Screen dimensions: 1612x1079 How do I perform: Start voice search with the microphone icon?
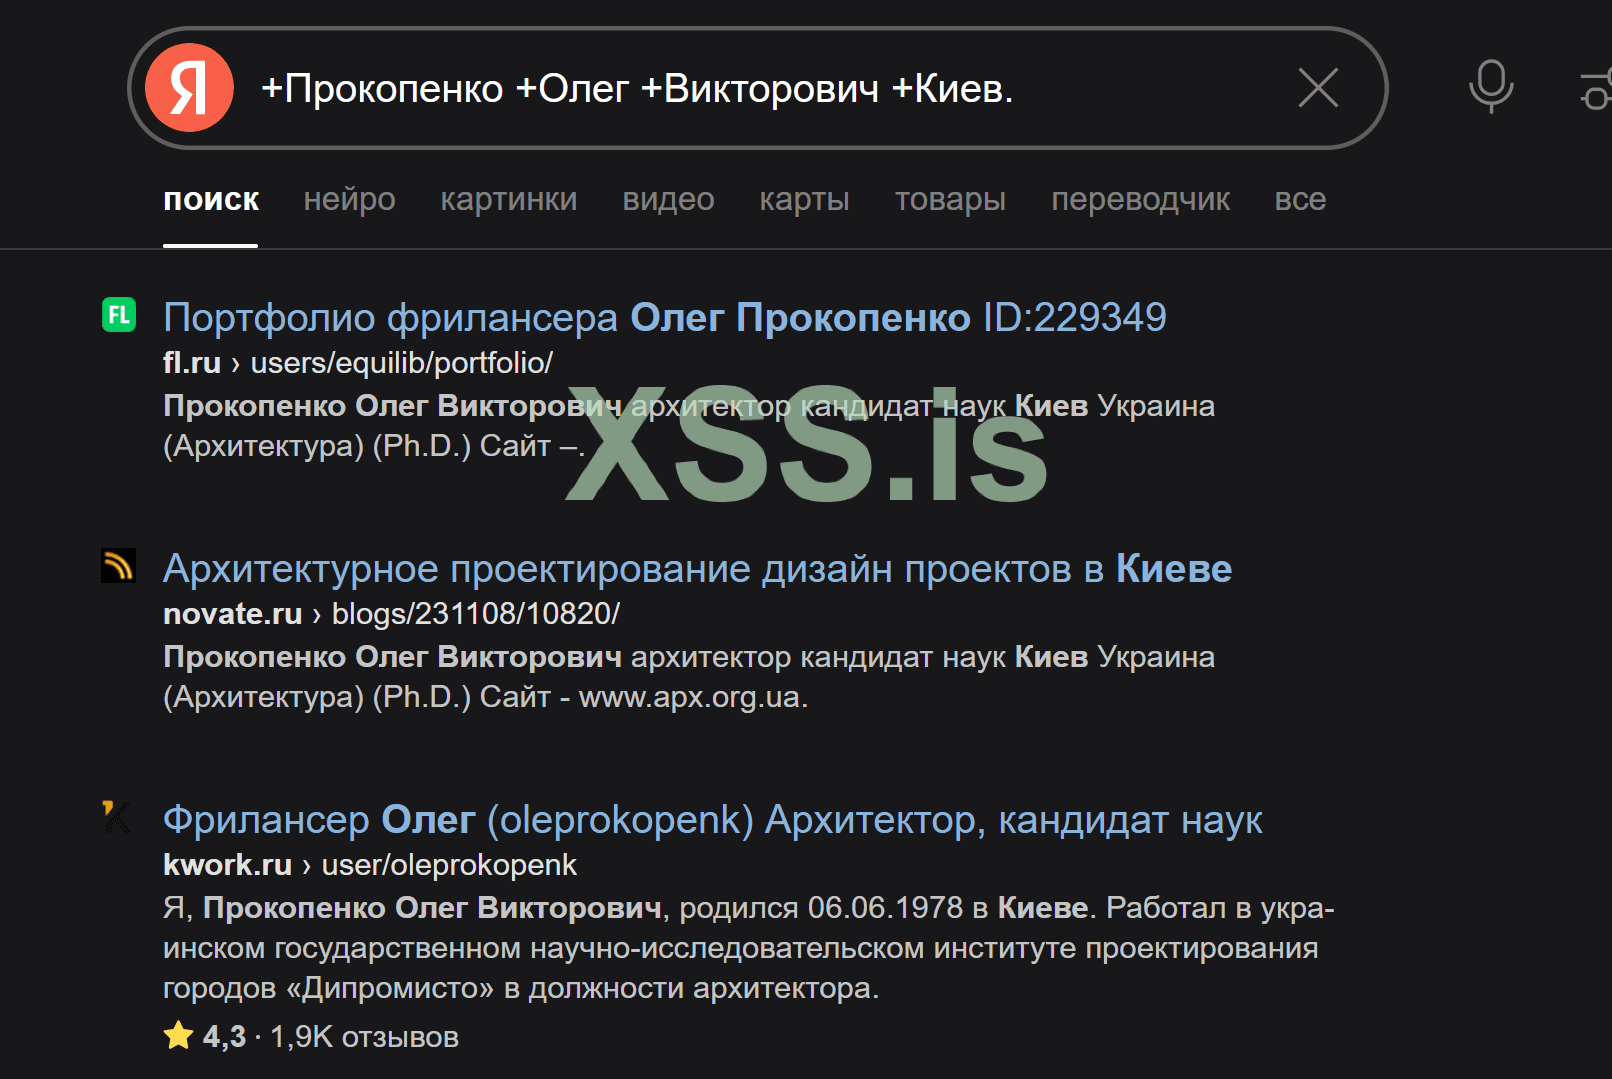point(1490,87)
